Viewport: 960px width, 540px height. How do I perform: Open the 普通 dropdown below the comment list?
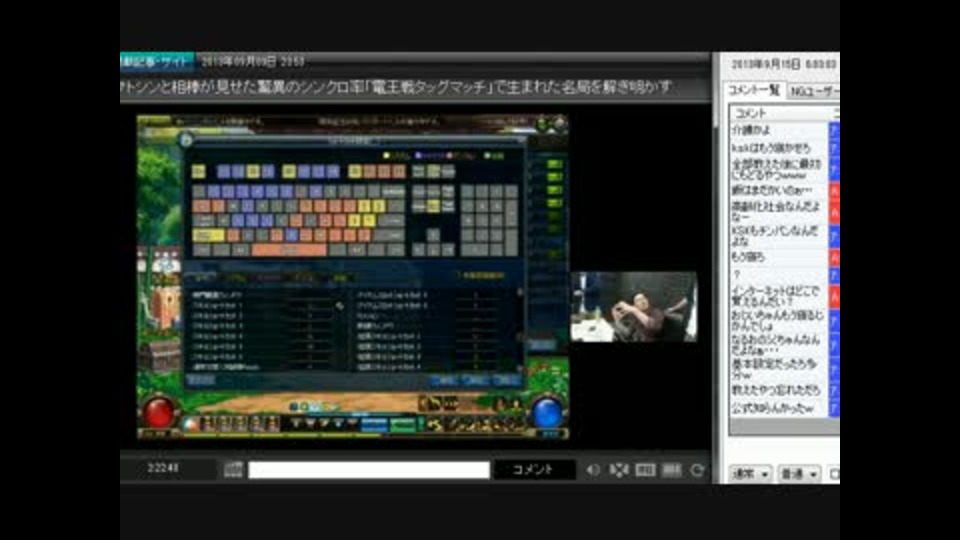click(x=799, y=474)
